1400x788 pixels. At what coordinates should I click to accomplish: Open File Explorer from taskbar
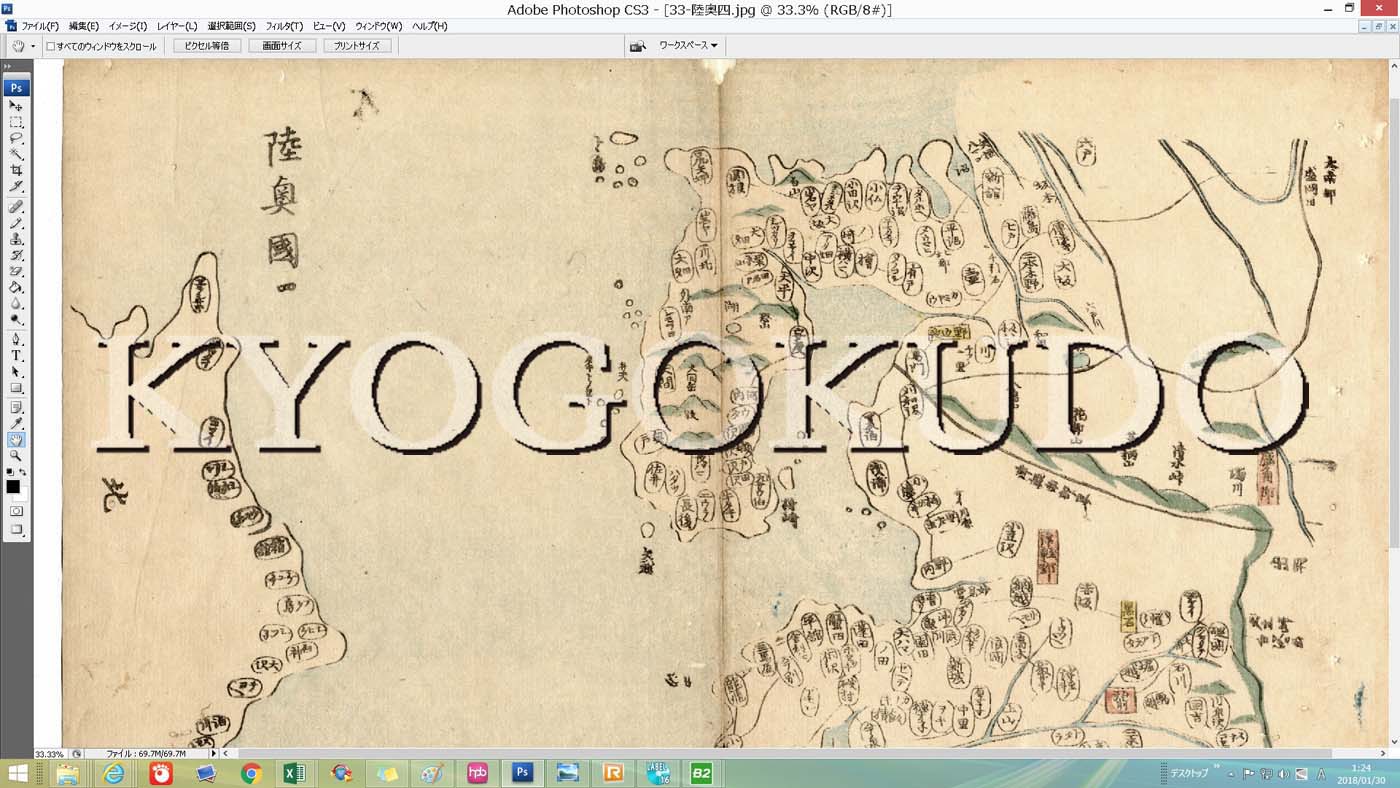coord(68,773)
